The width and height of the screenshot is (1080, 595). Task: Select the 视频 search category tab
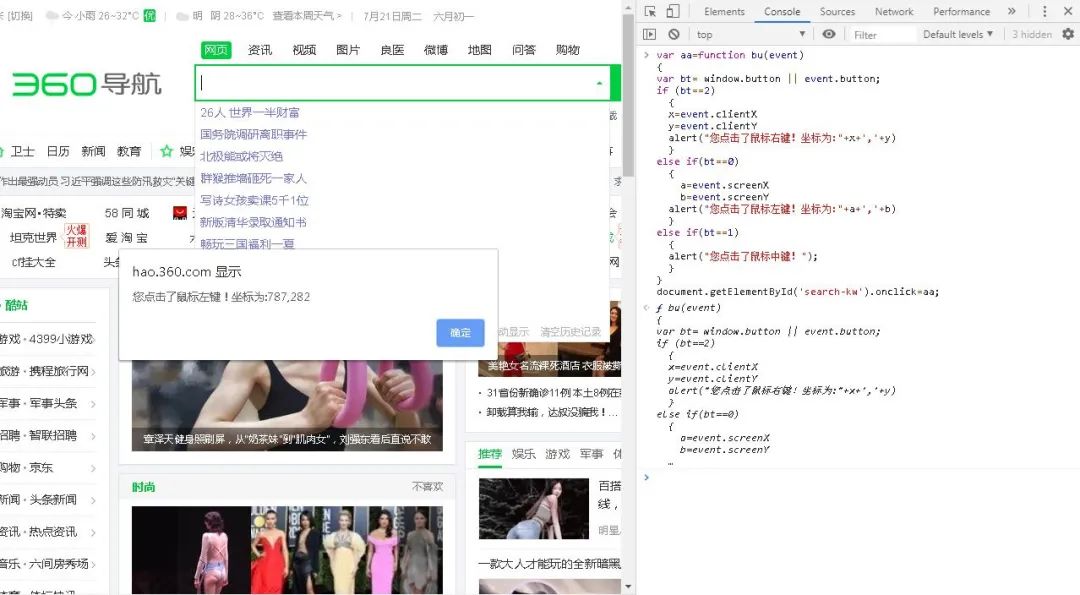304,50
